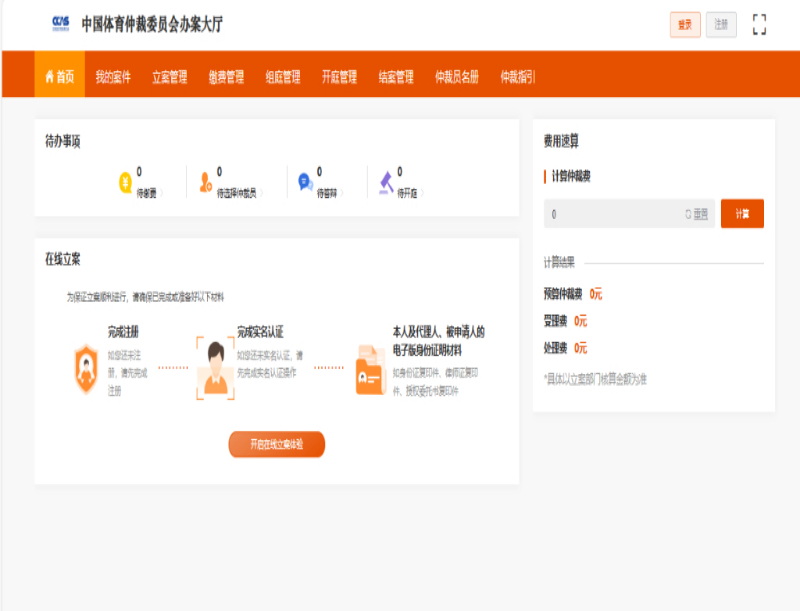Click the orange shield registration icon
This screenshot has height=611, width=800.
pos(87,367)
